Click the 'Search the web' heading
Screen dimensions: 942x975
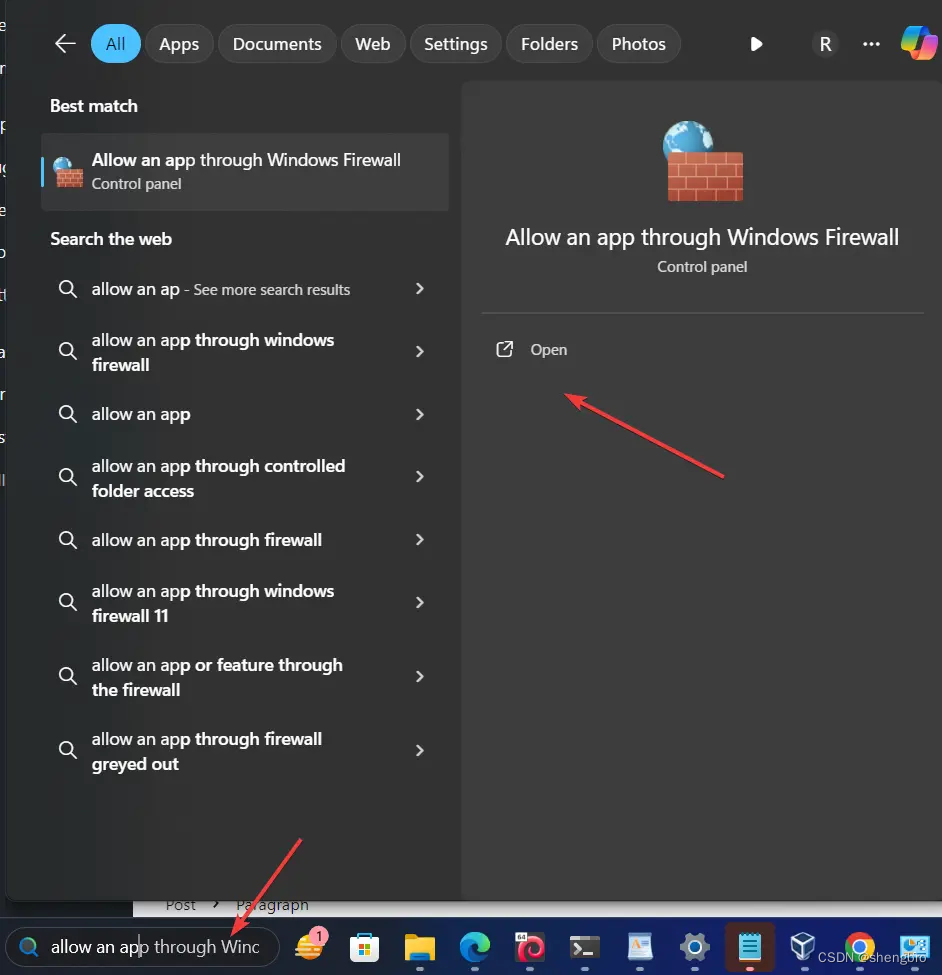[x=111, y=239]
